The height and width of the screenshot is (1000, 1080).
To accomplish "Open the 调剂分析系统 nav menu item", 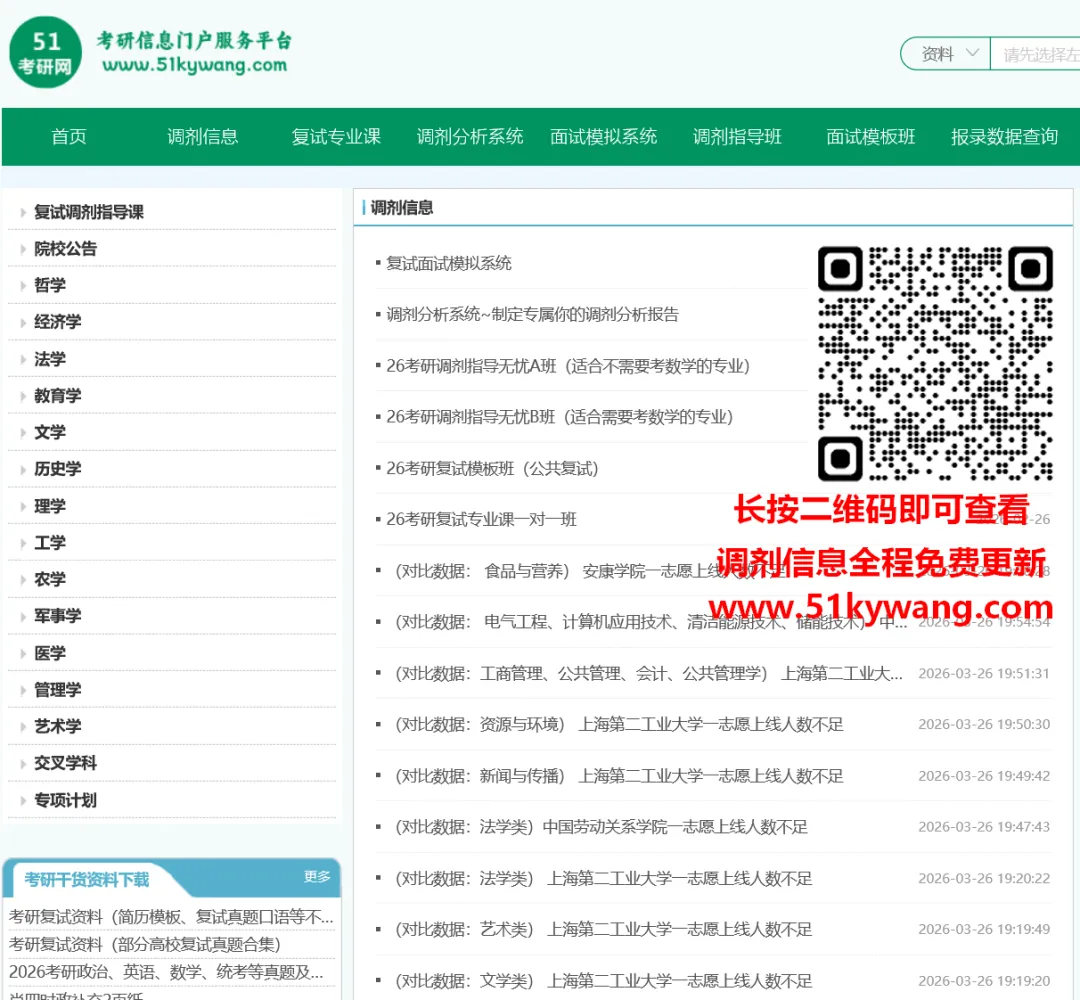I will point(470,136).
